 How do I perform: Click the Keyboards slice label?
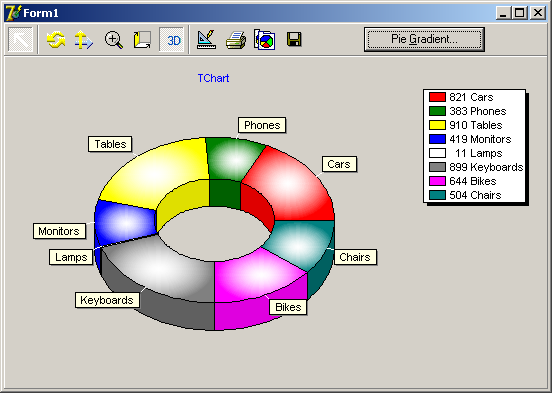click(x=107, y=300)
